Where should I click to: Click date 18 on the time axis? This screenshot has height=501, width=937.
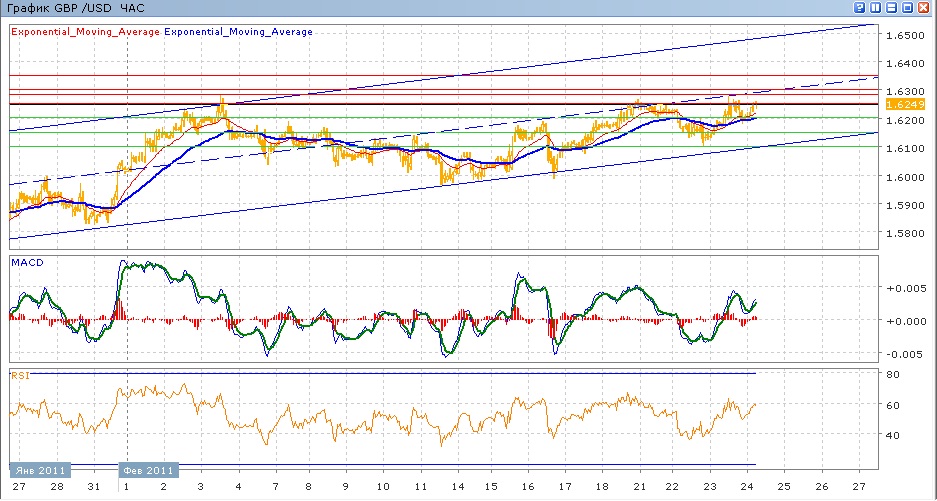602,487
